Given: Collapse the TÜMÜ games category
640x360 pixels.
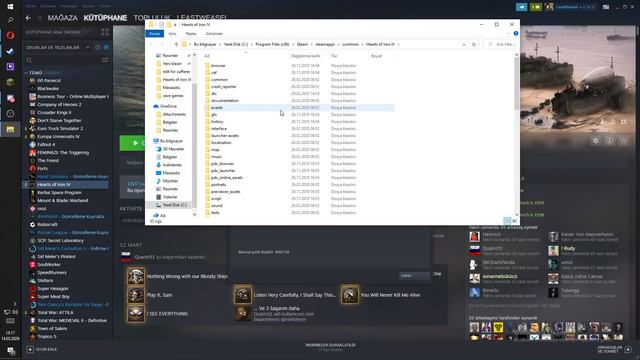Looking at the screenshot, I should coord(26,73).
